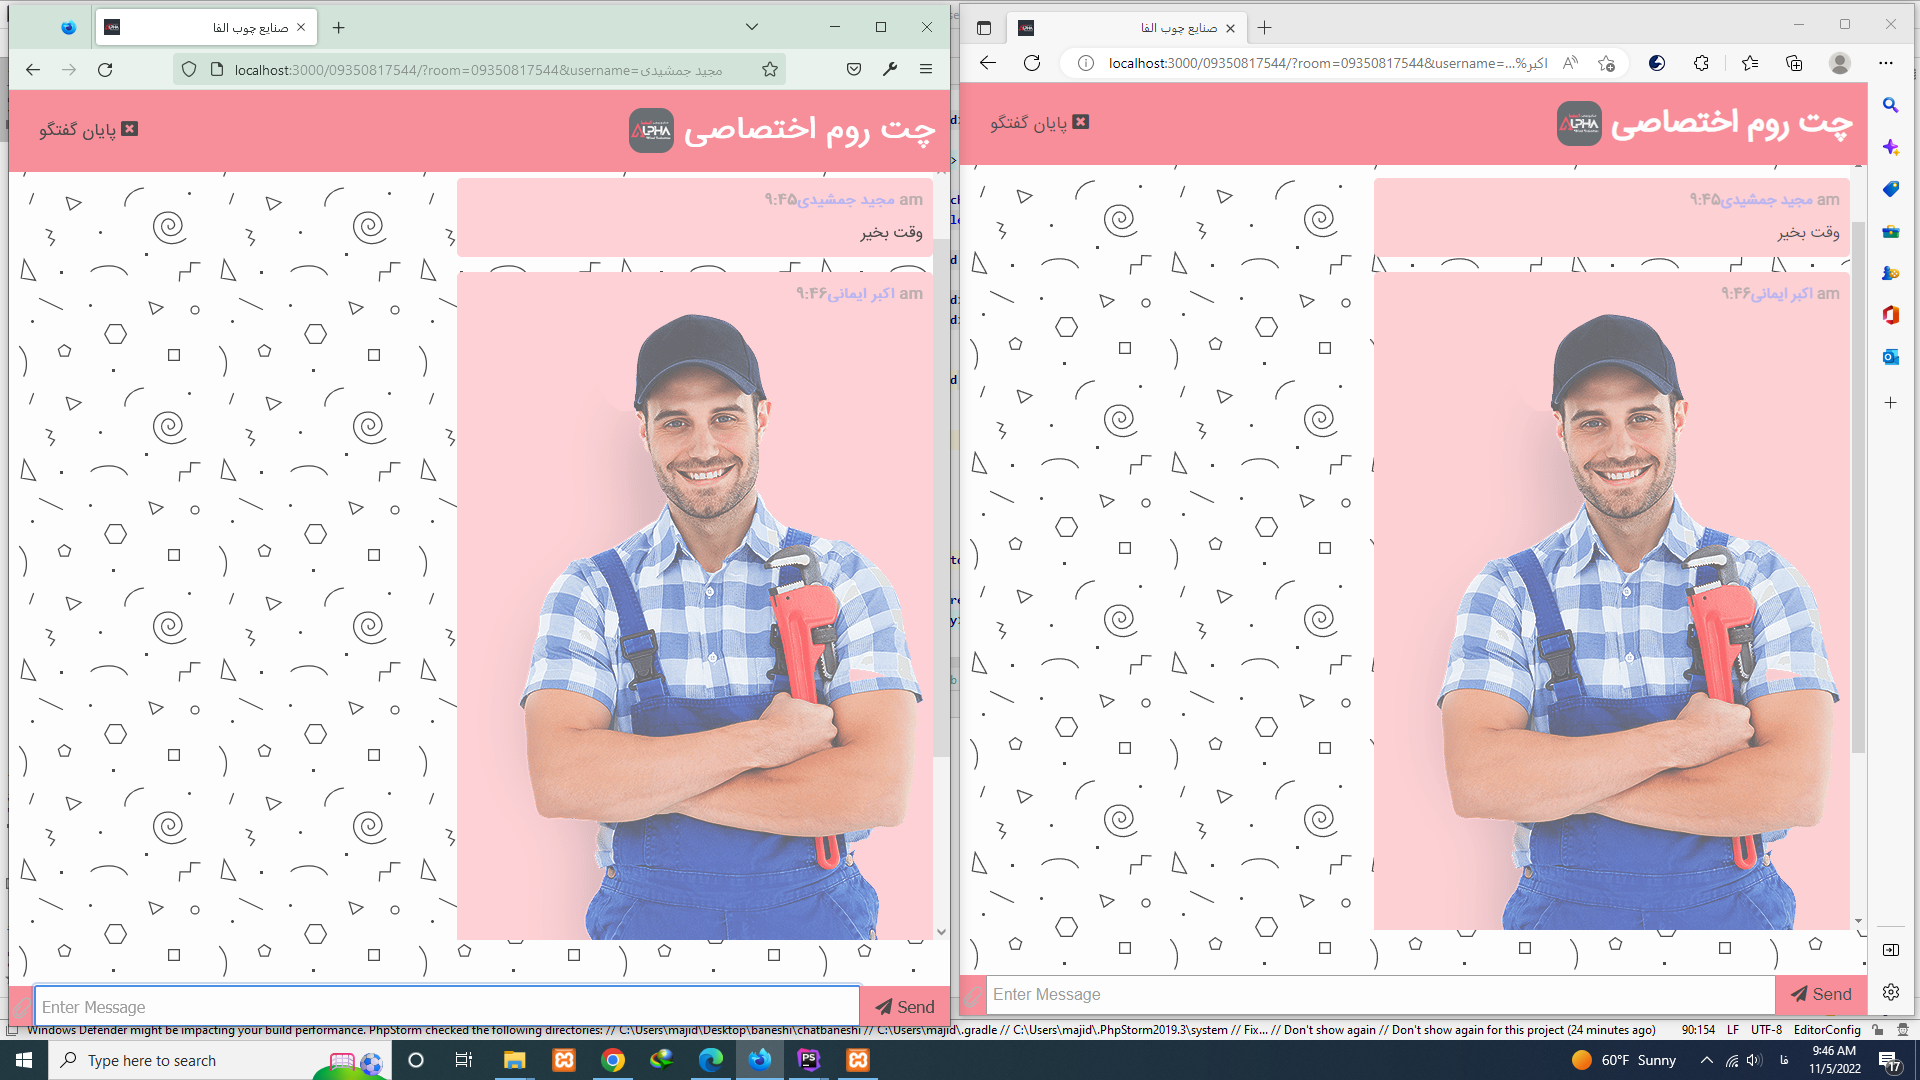Viewport: 1920px width, 1080px height.
Task: Open Edge settings and more ellipsis
Action: (x=1886, y=63)
